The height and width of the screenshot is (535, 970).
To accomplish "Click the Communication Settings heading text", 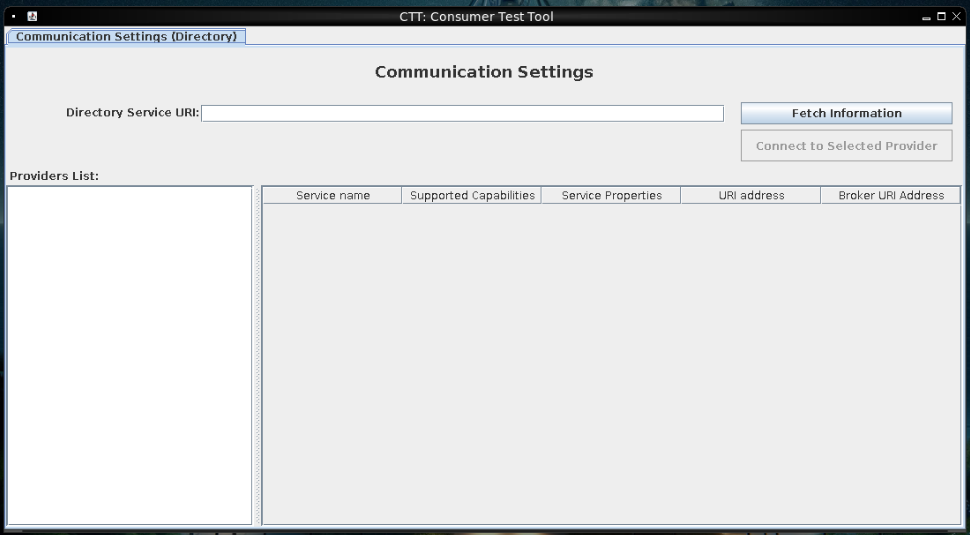I will (484, 72).
